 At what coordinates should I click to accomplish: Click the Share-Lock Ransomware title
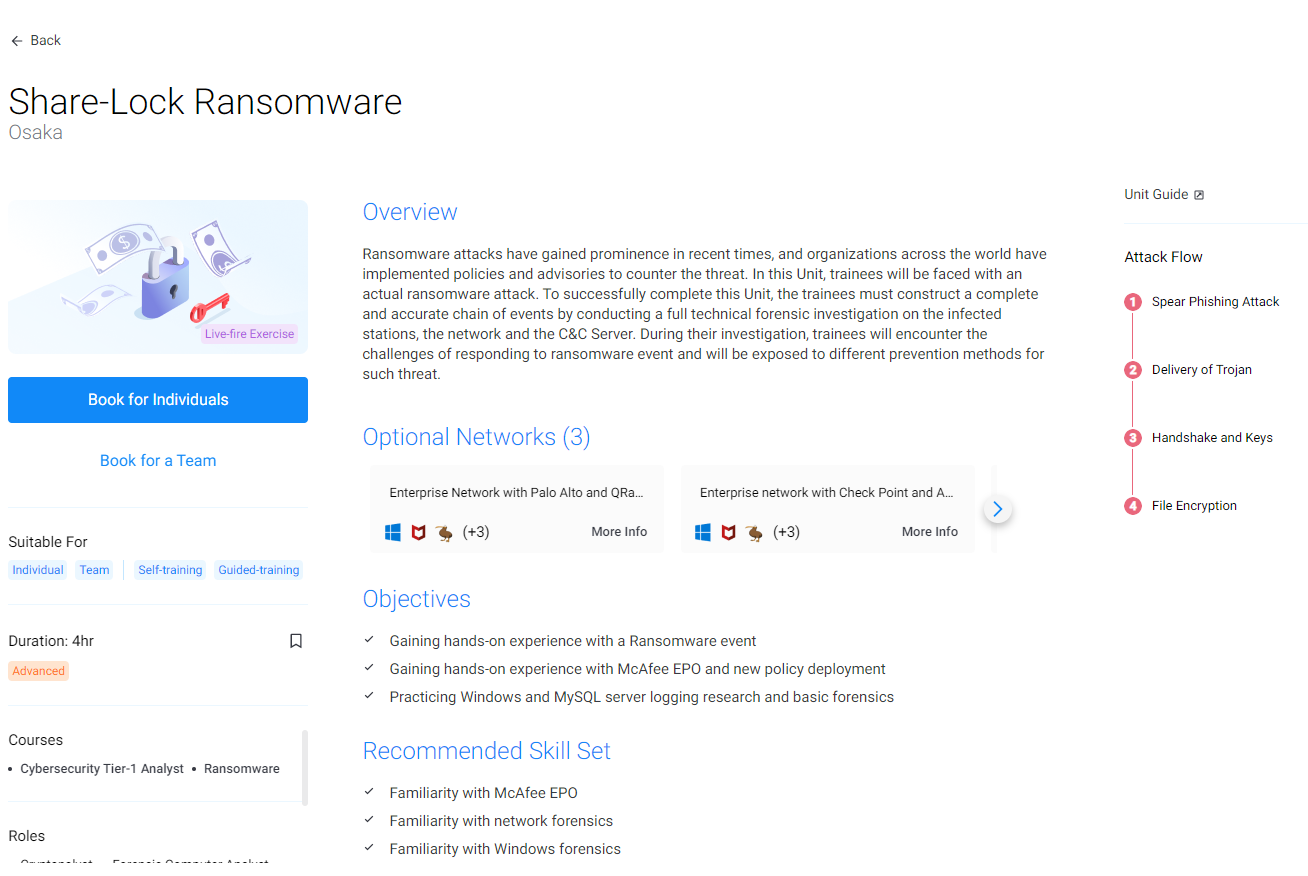coord(205,101)
